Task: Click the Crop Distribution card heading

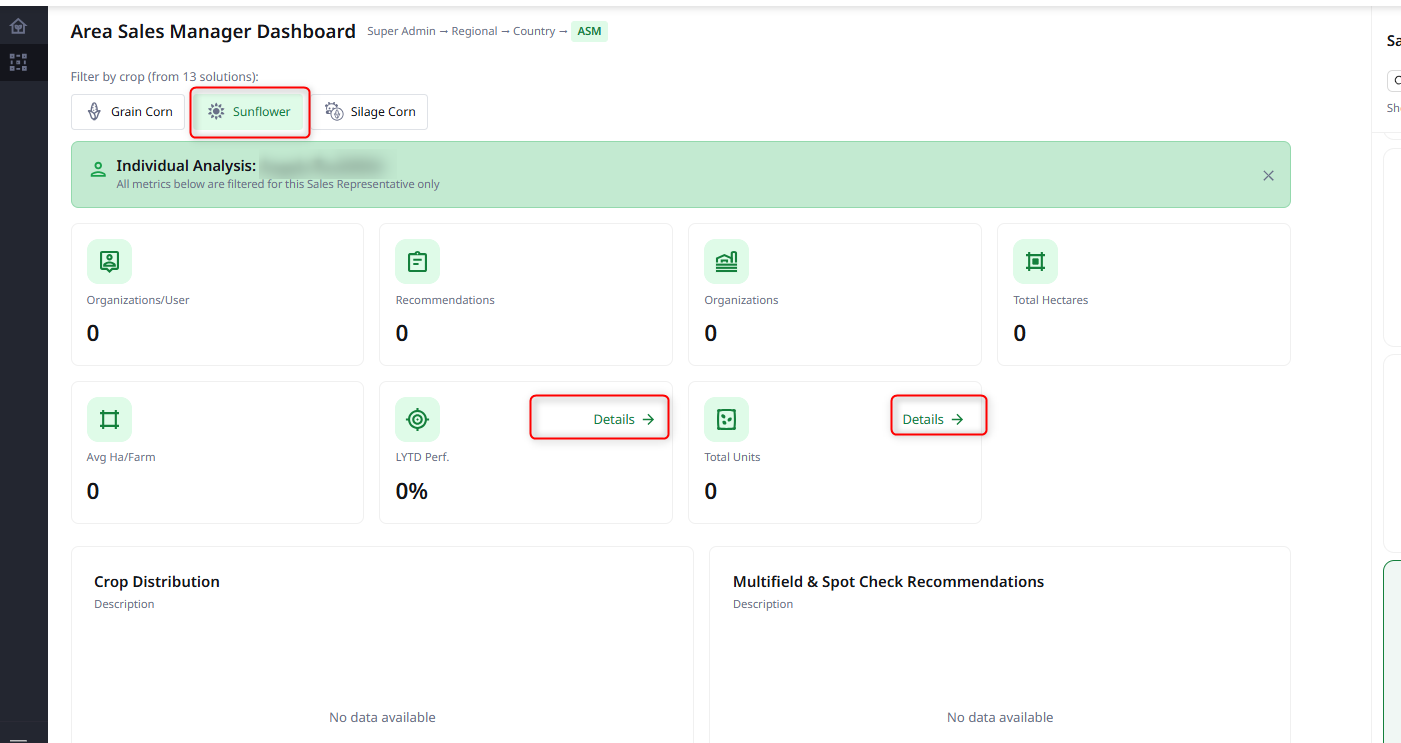Action: 157,582
